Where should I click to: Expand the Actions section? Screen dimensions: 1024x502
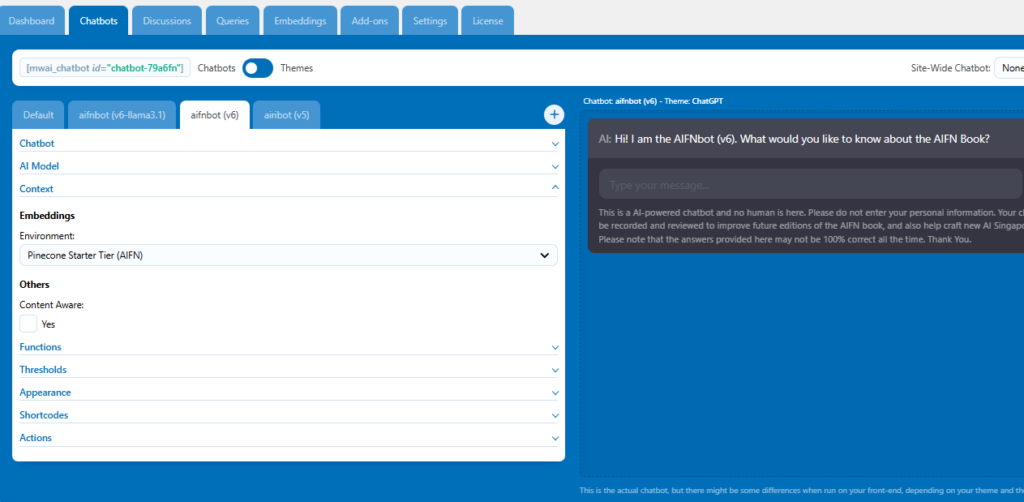pos(288,438)
